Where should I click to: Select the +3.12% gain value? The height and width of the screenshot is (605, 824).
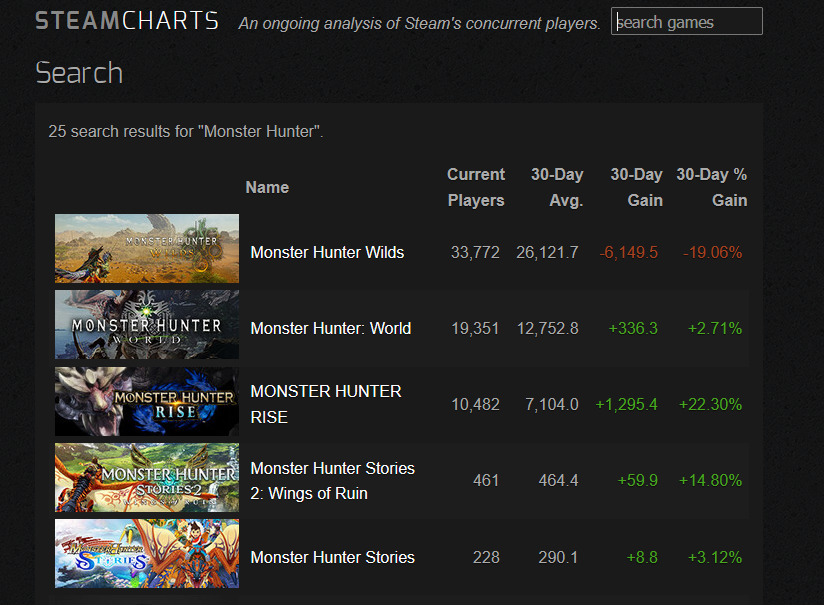point(715,557)
